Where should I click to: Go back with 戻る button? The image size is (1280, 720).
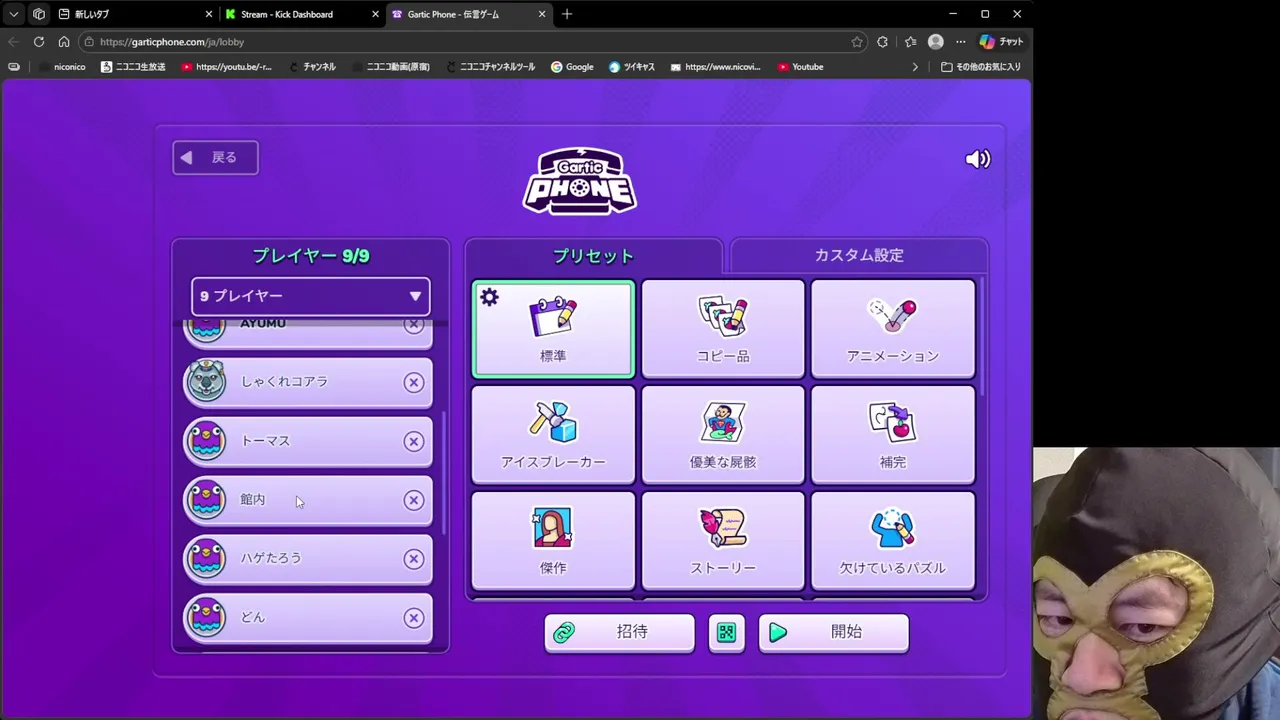[x=215, y=157]
